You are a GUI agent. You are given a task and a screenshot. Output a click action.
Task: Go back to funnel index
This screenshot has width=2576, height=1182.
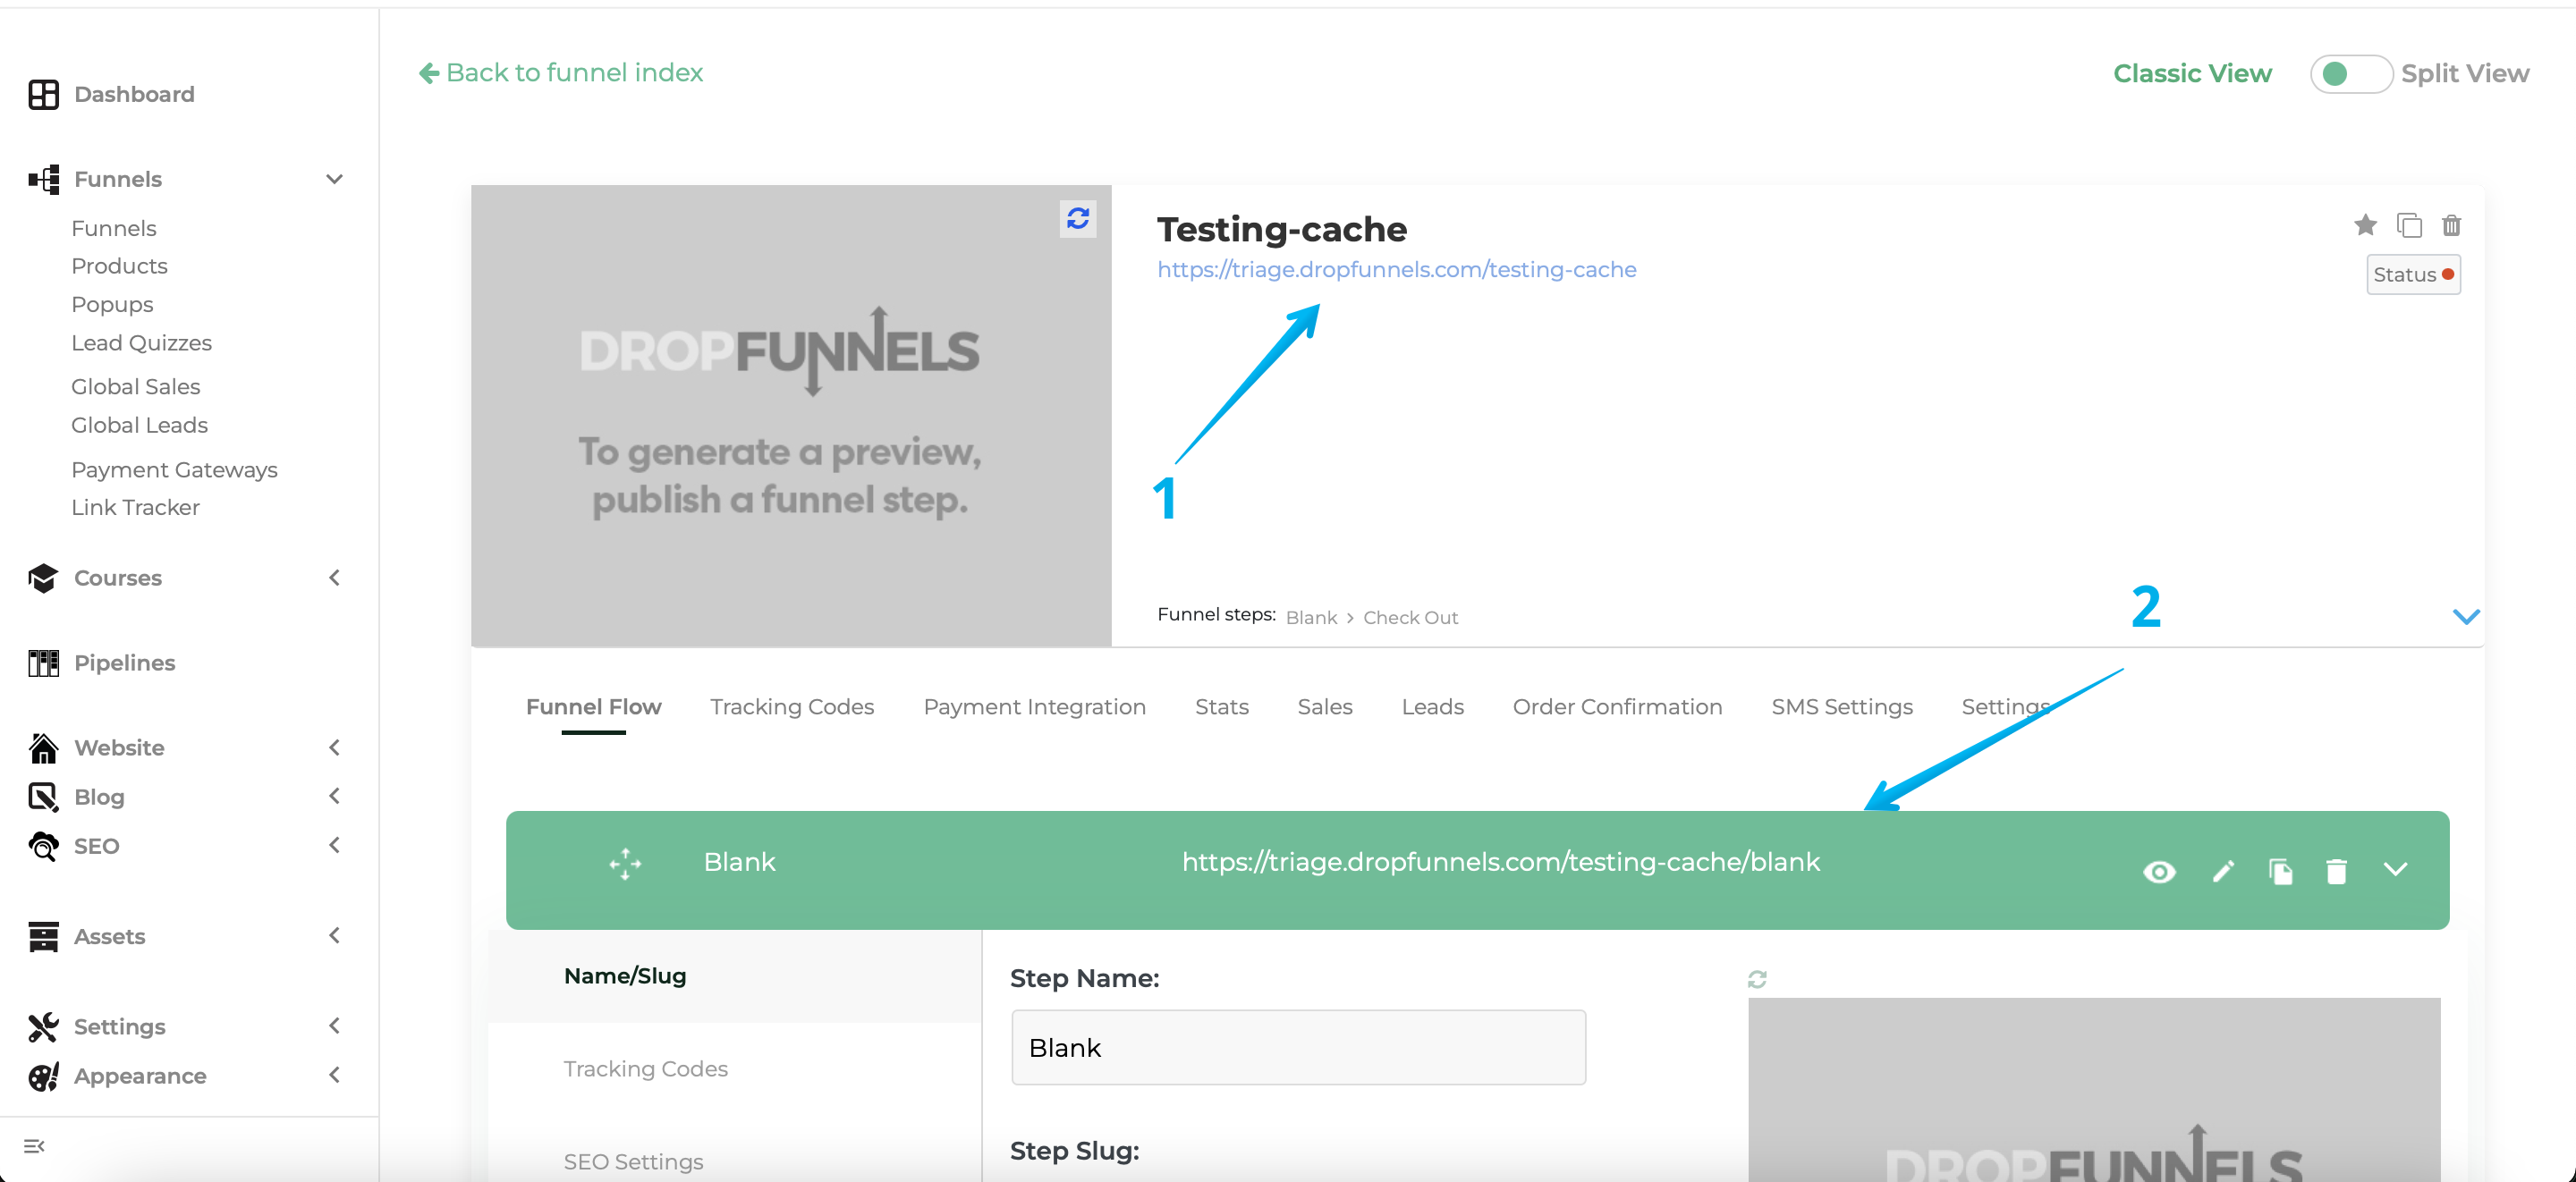560,73
